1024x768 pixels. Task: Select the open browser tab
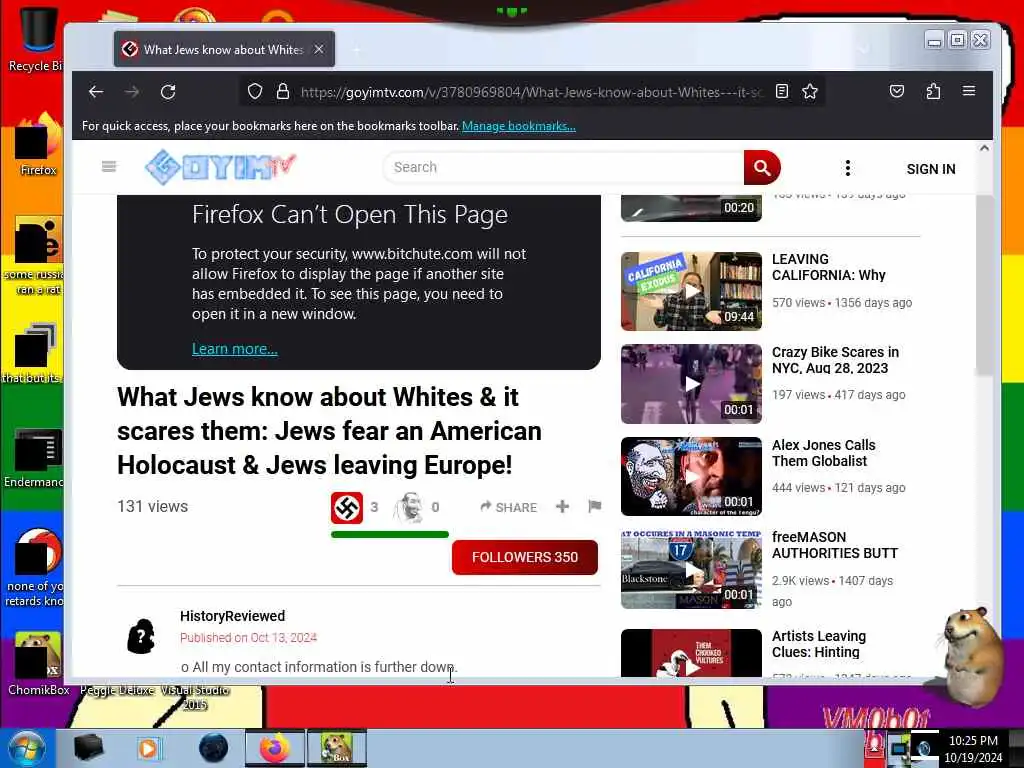(x=224, y=50)
